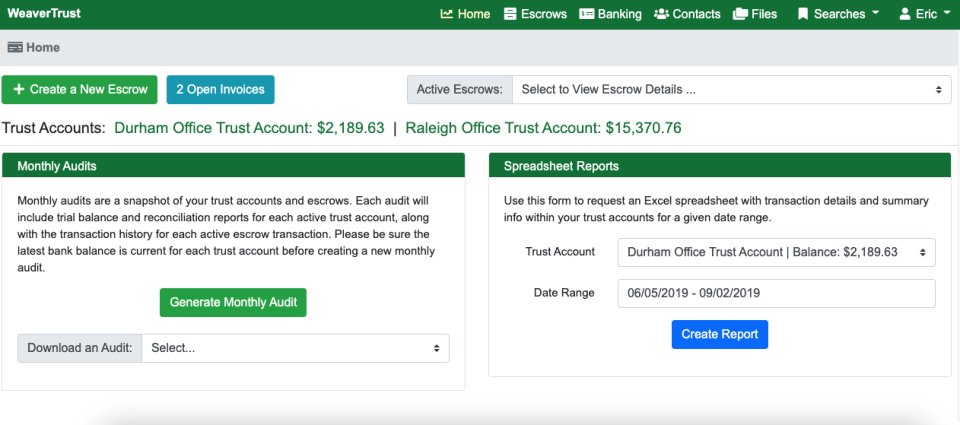The image size is (960, 425).
Task: Click the Date Range form label
Action: click(x=564, y=293)
